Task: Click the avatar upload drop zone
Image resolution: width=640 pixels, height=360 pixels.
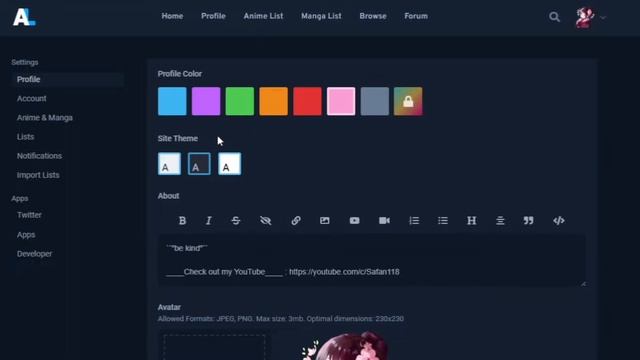Action: [214, 347]
